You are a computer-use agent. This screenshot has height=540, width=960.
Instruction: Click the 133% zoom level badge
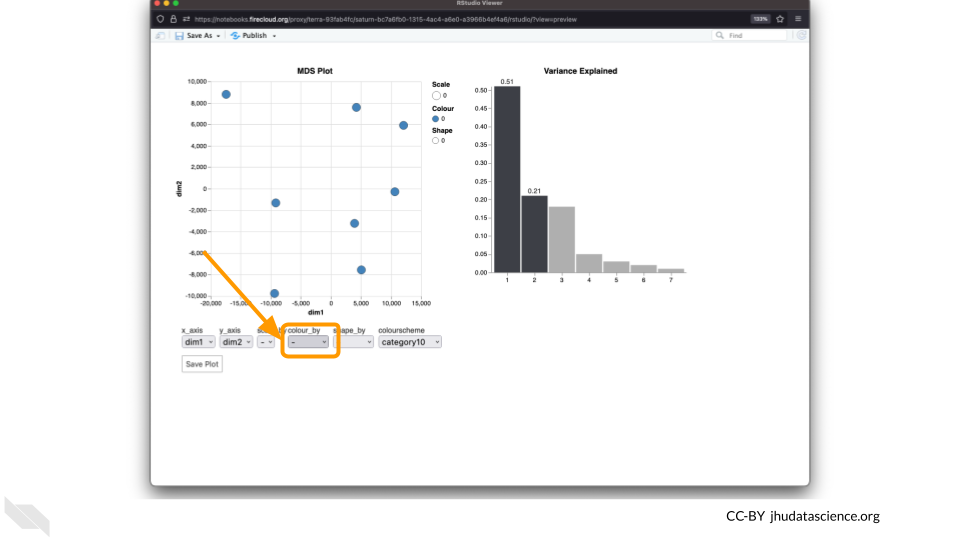pyautogui.click(x=760, y=19)
